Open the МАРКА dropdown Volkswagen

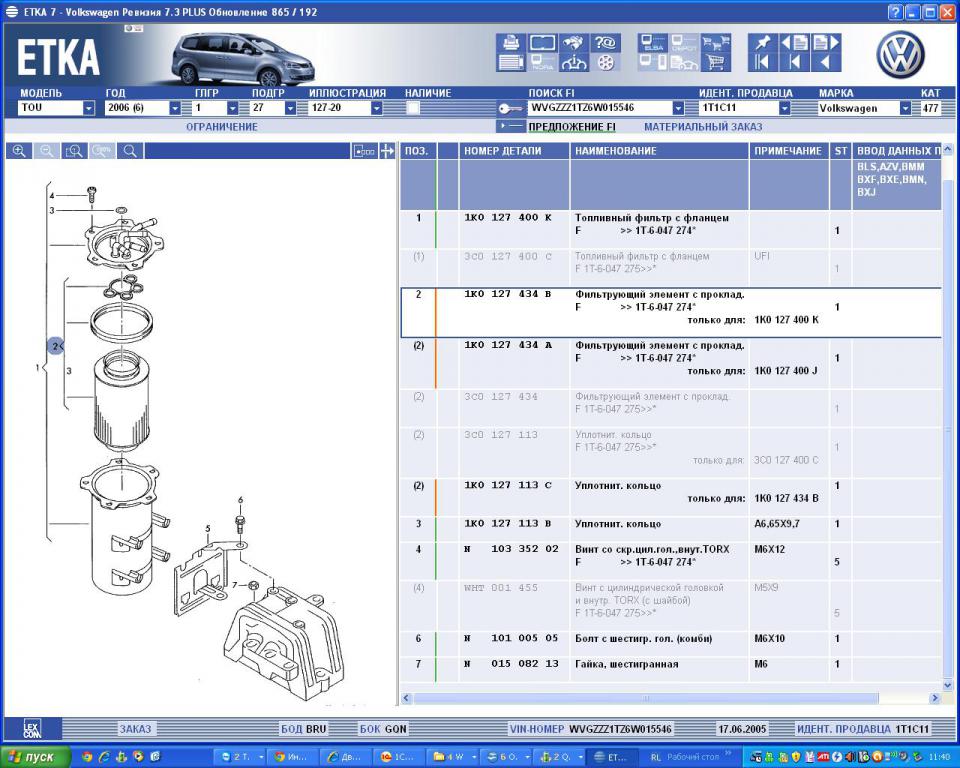click(905, 108)
